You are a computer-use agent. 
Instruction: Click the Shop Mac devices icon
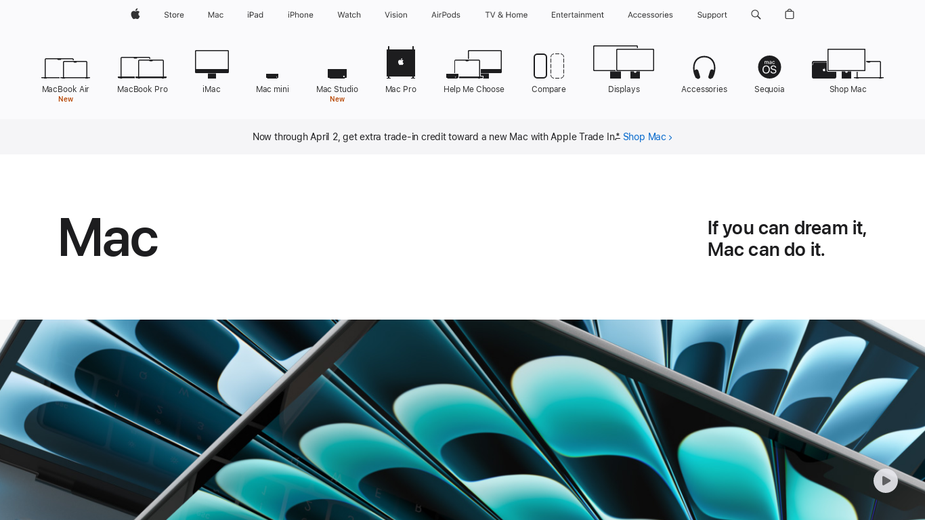pyautogui.click(x=847, y=64)
